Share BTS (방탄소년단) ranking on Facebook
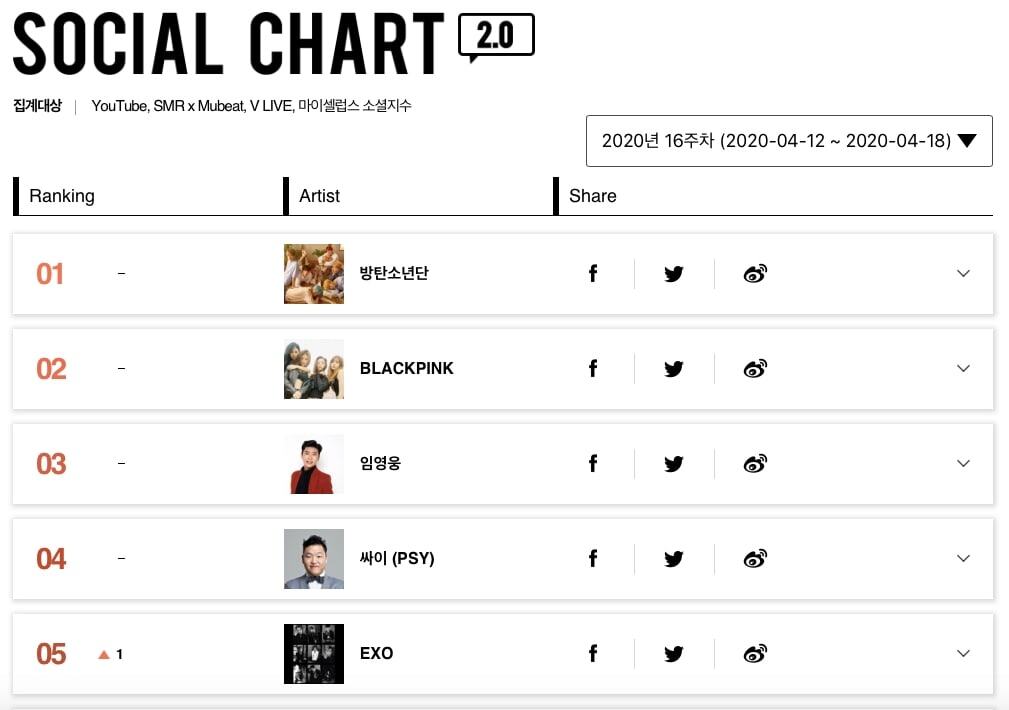This screenshot has width=1009, height=710. click(593, 274)
